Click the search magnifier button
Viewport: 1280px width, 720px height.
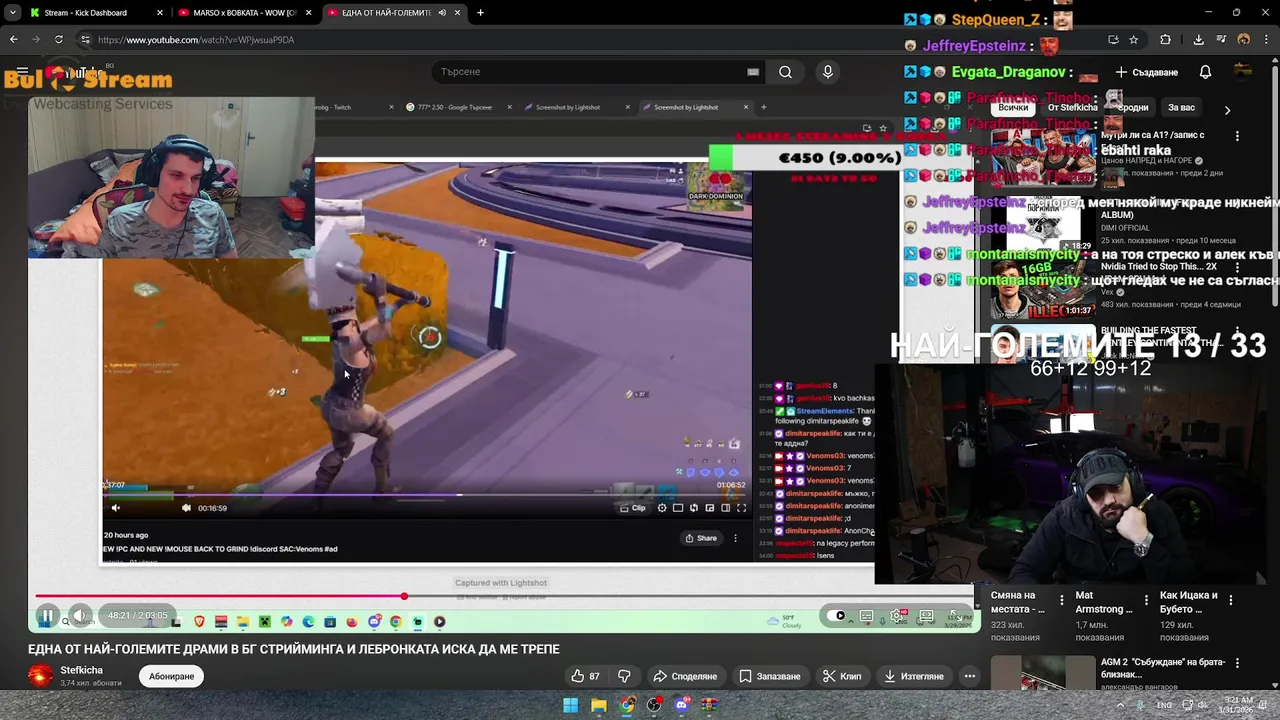(785, 72)
